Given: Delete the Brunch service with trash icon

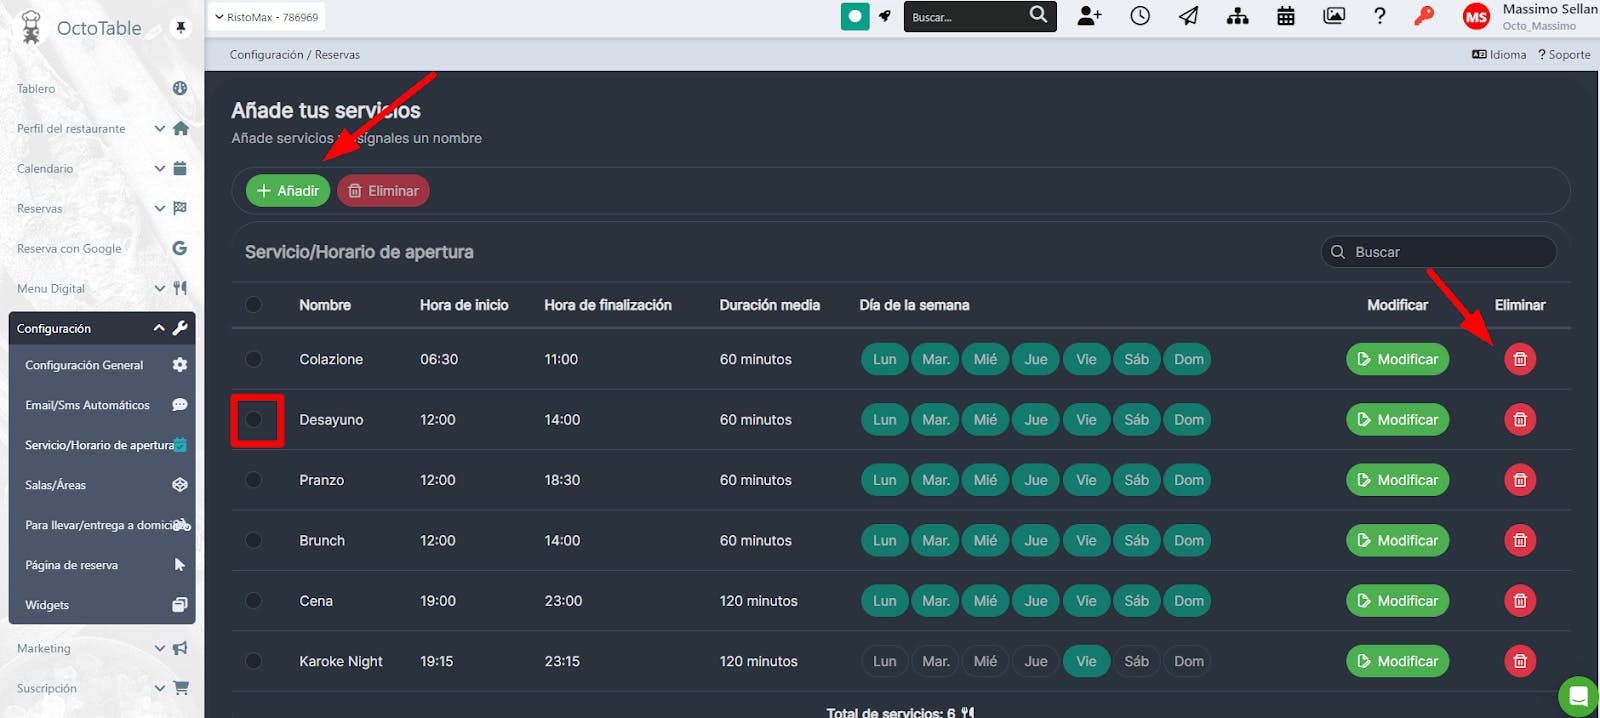Looking at the screenshot, I should pos(1520,541).
